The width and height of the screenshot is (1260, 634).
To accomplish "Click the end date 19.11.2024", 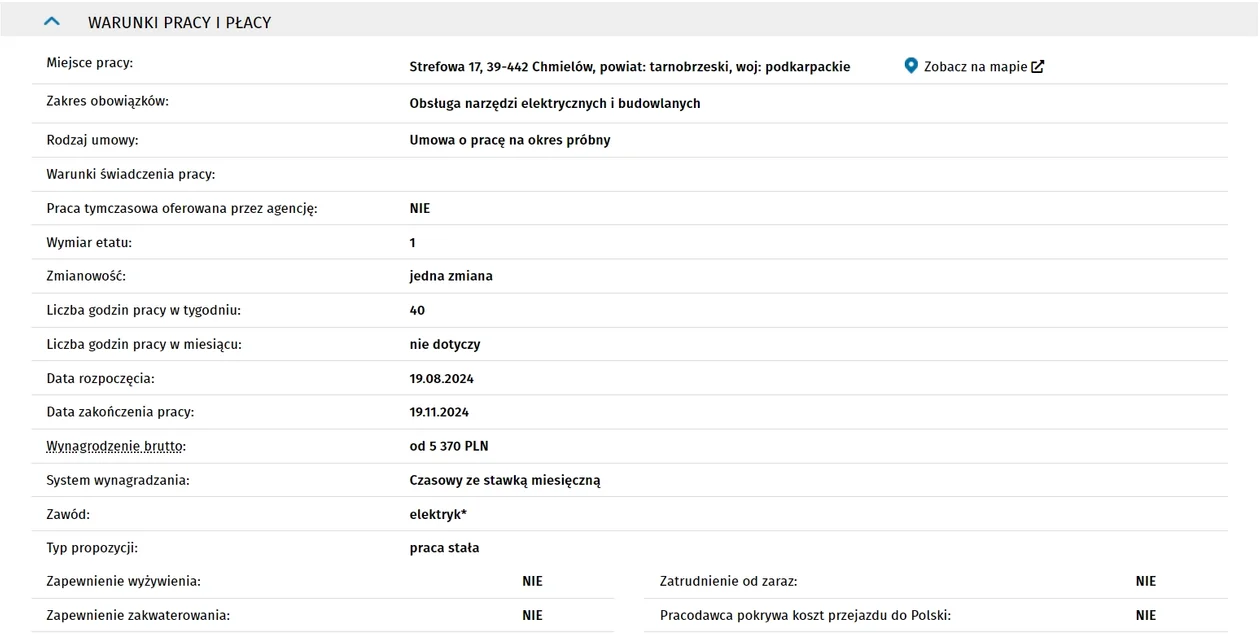I will [x=439, y=412].
